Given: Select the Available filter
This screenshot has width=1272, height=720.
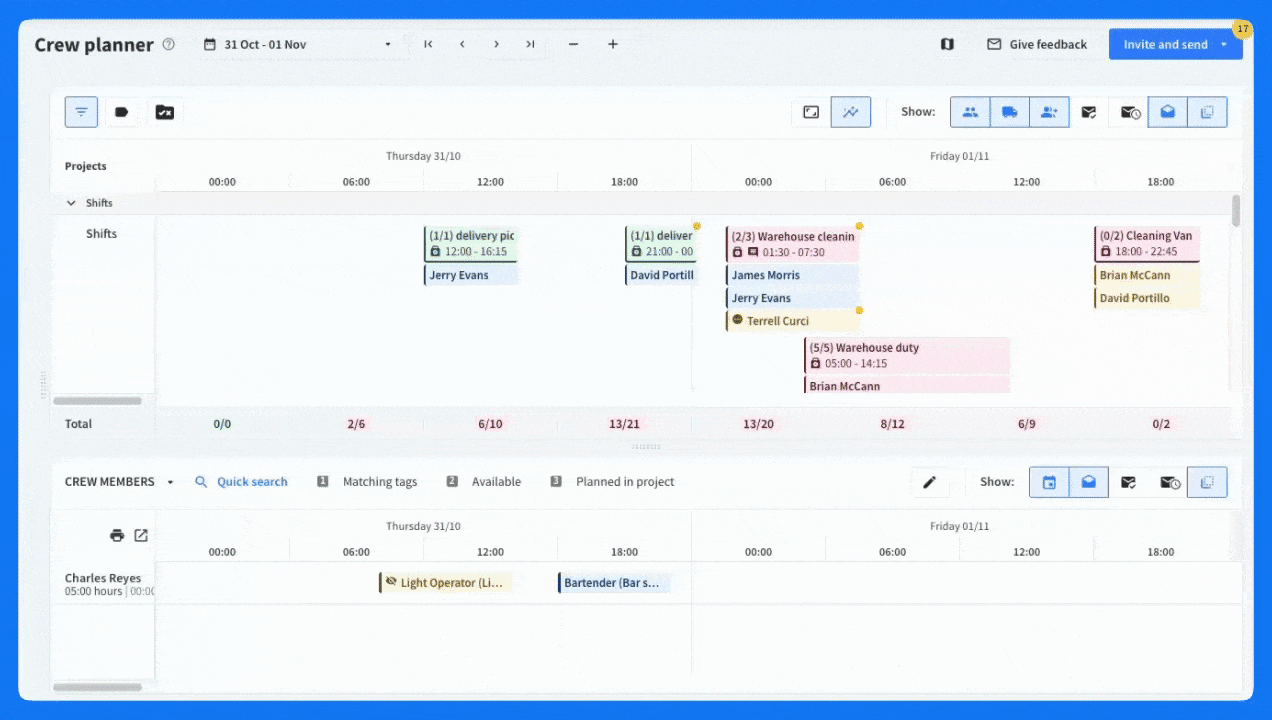Looking at the screenshot, I should coord(484,482).
